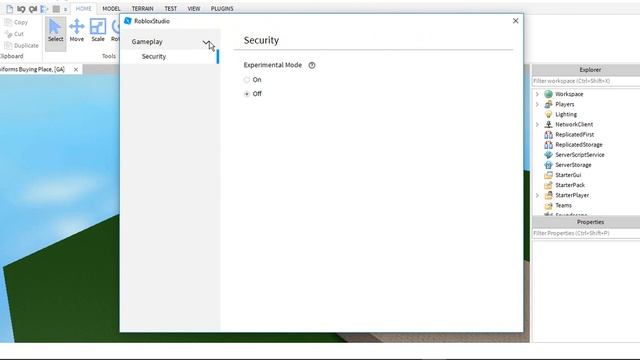The height and width of the screenshot is (360, 640).
Task: Click the StarterGui icon
Action: coord(548,175)
